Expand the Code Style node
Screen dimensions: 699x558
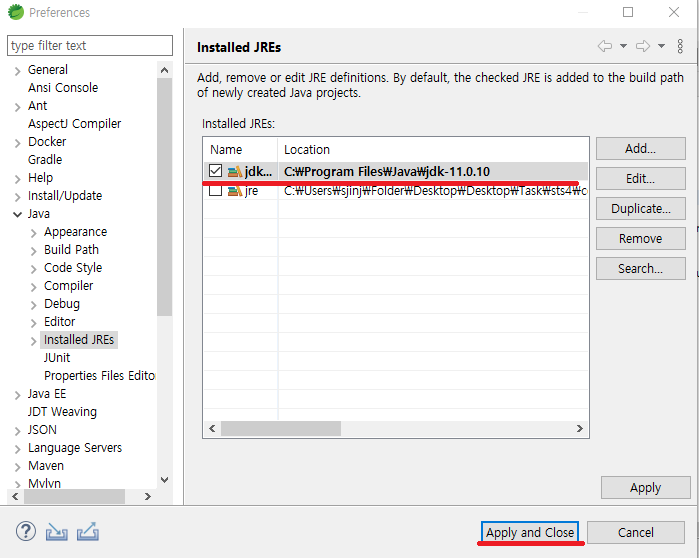(x=33, y=269)
